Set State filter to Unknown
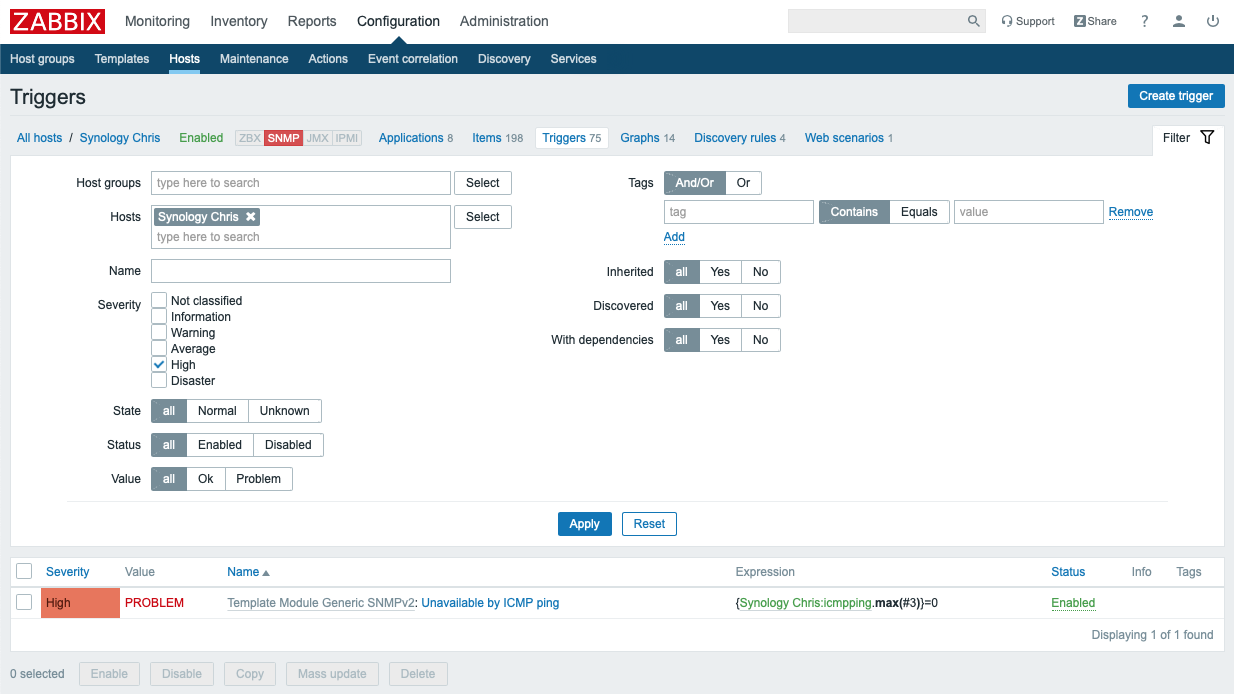The width and height of the screenshot is (1234, 694). [x=285, y=411]
